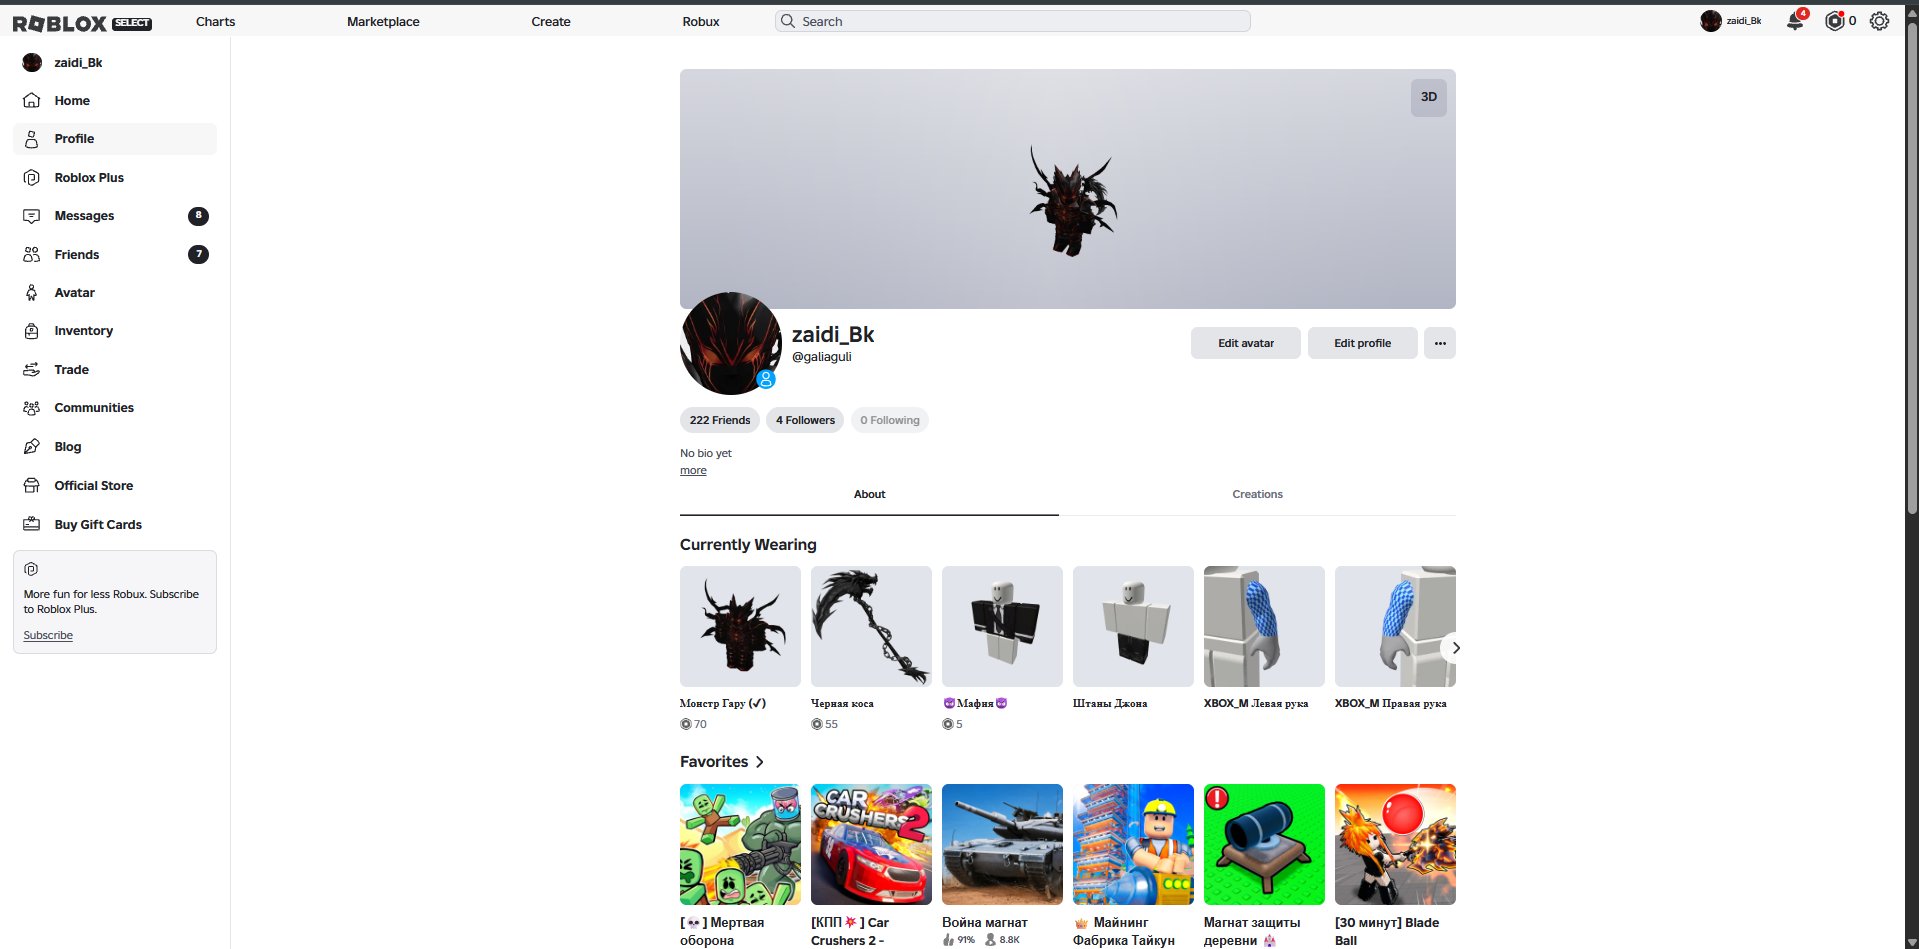Viewport: 1919px width, 949px height.
Task: Click the Blog pencil icon in sidebar
Action: tap(32, 447)
